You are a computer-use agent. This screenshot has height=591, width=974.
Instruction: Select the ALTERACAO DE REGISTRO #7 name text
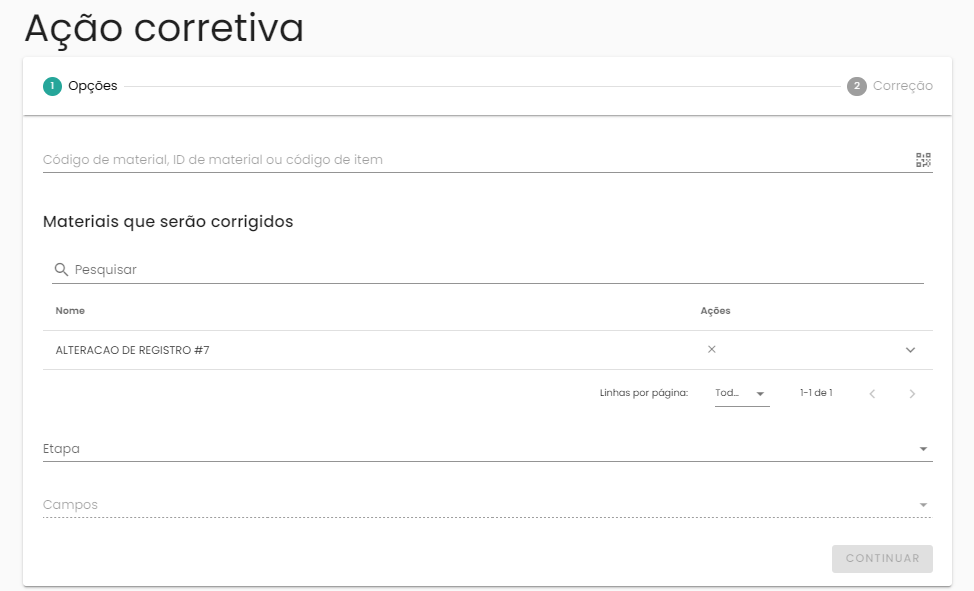pyautogui.click(x=132, y=351)
